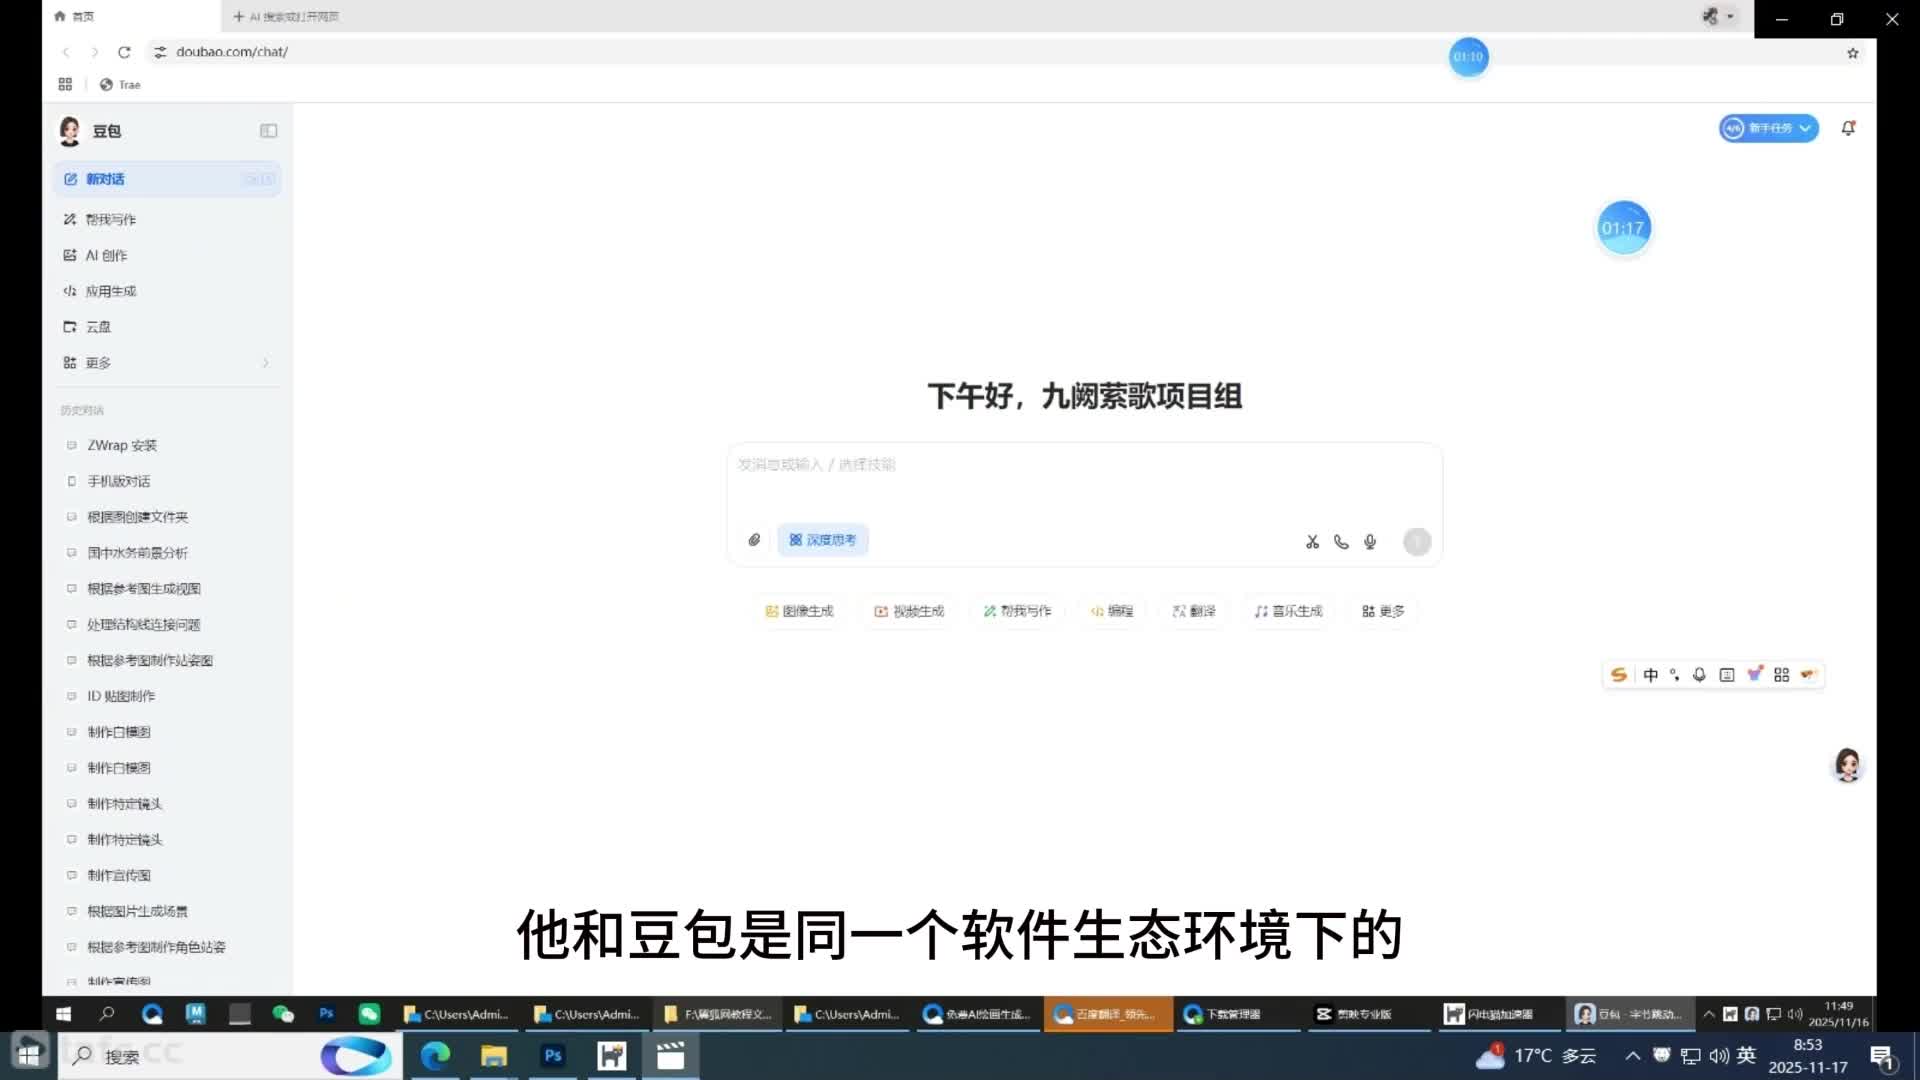Click the floating Doubao avatar on the right edge
1920x1080 pixels.
(x=1847, y=765)
